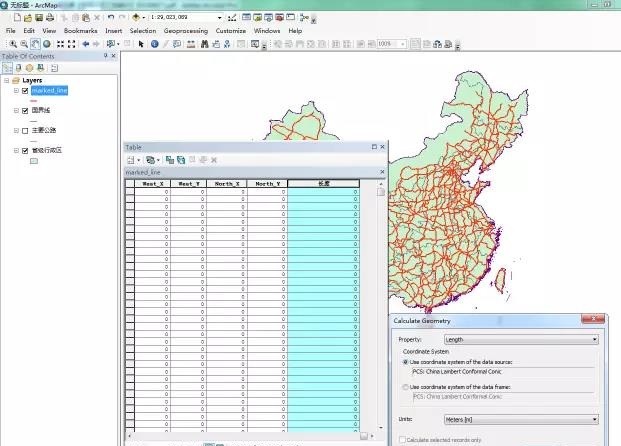
Task: Go back to previous extent
Action: coord(86,44)
